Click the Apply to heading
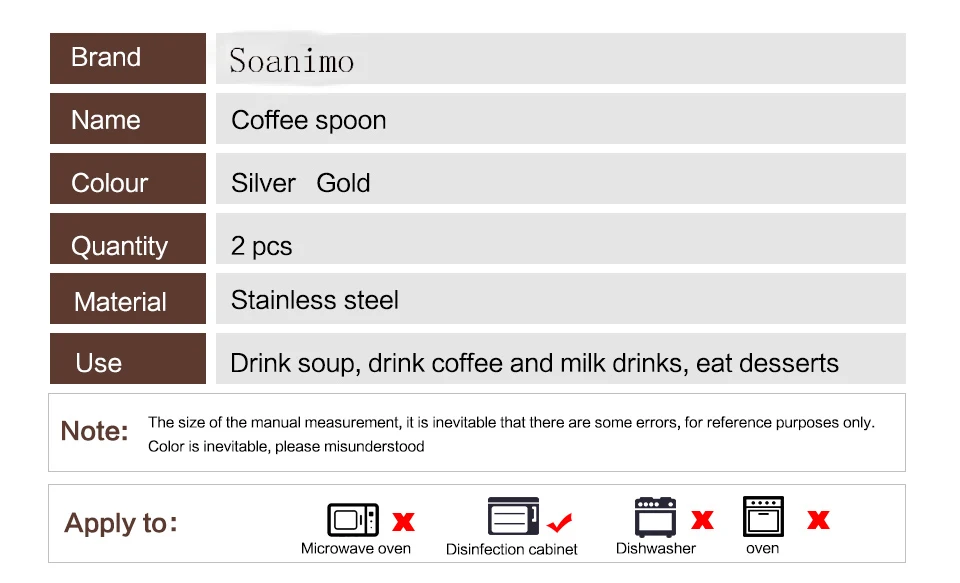Image resolution: width=960 pixels, height=583 pixels. click(121, 524)
